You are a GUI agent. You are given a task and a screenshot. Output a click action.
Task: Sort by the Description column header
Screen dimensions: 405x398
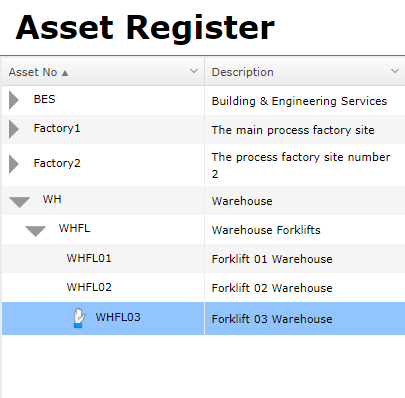(x=305, y=72)
